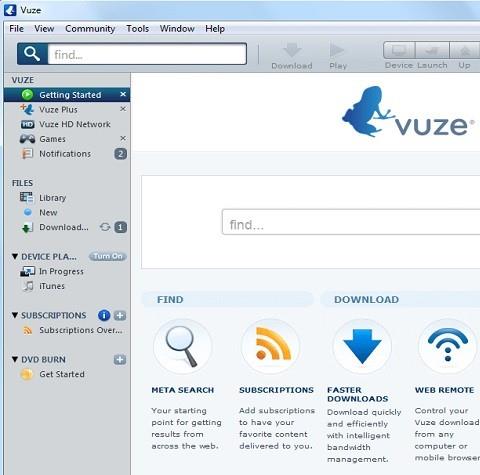The image size is (480, 475).
Task: Click the Vuze title bar app icon
Action: coord(10,10)
